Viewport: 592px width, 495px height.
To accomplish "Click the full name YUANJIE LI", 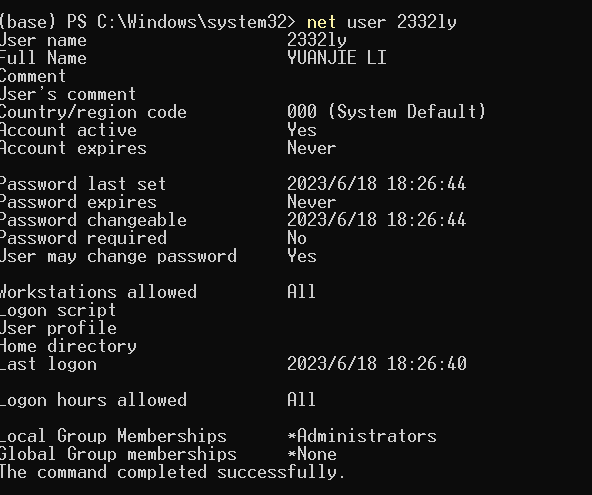I will [x=337, y=58].
